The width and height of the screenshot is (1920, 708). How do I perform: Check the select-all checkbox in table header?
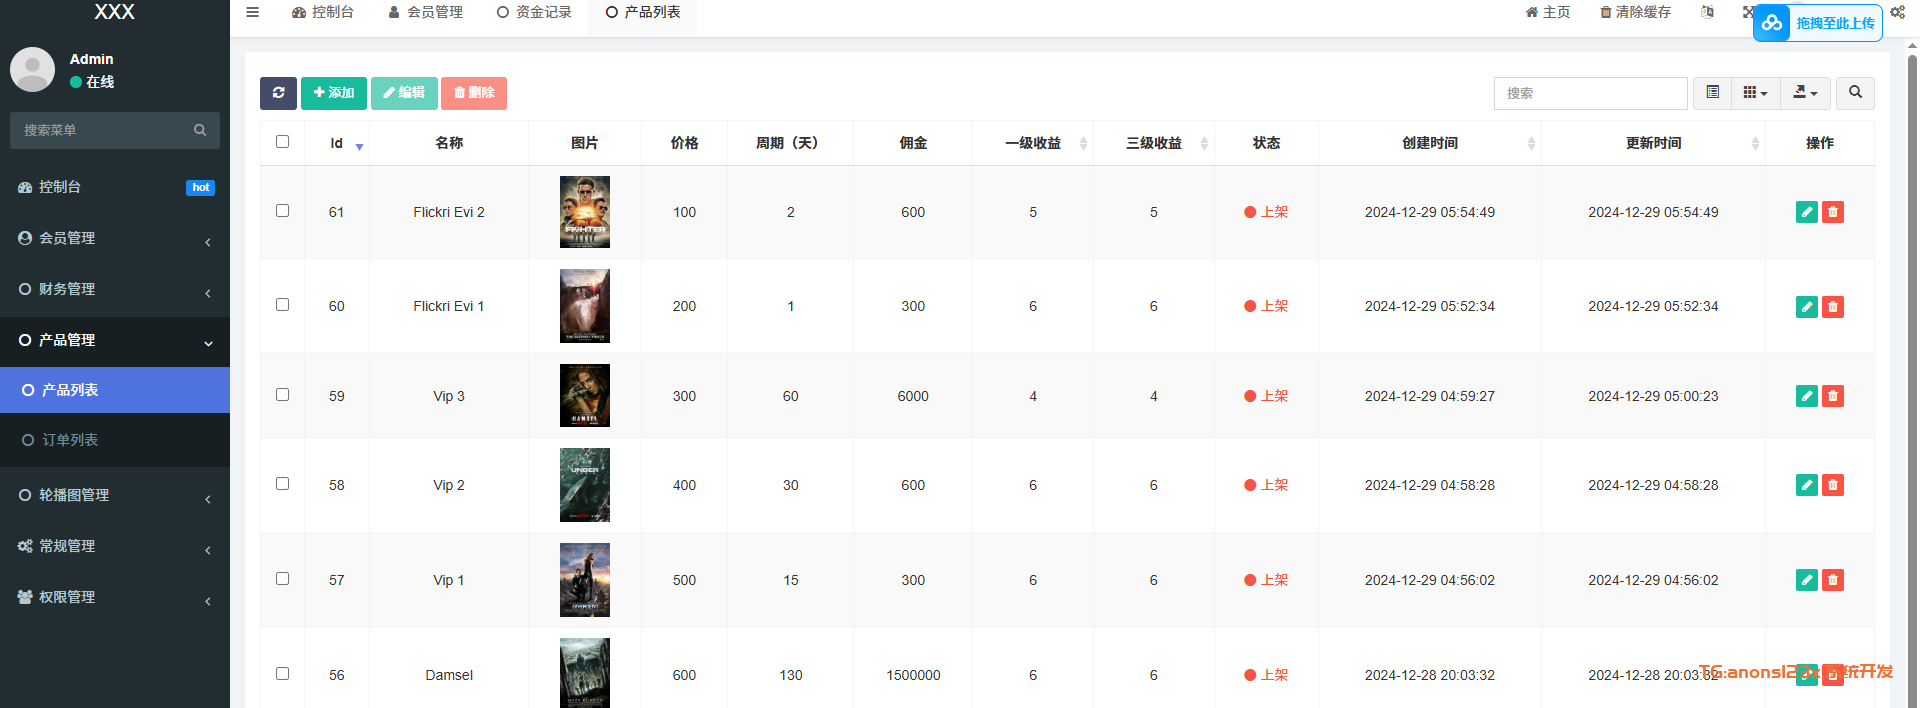coord(282,142)
